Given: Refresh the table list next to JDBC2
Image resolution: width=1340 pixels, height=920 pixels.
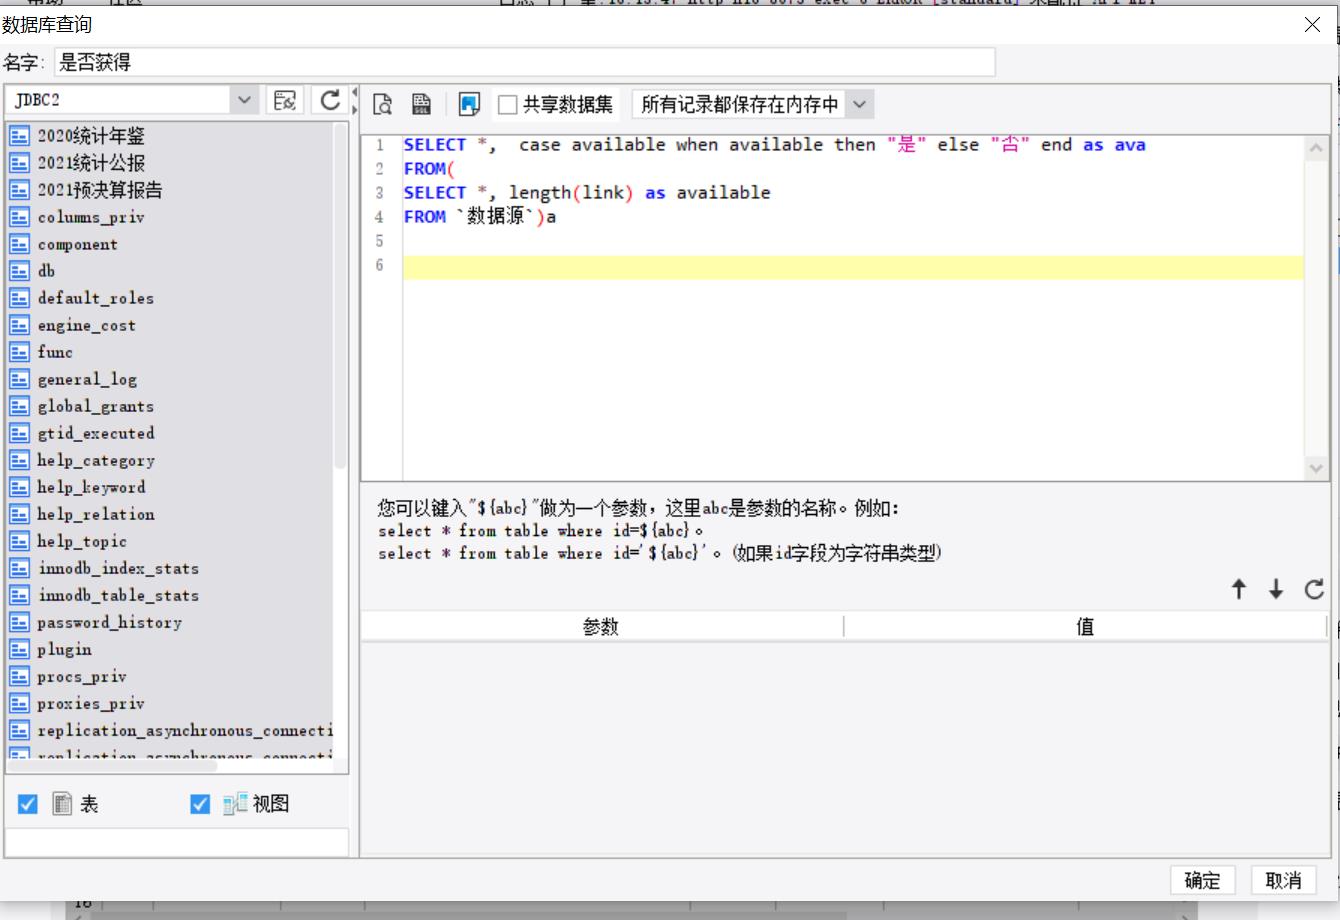Looking at the screenshot, I should pos(330,100).
